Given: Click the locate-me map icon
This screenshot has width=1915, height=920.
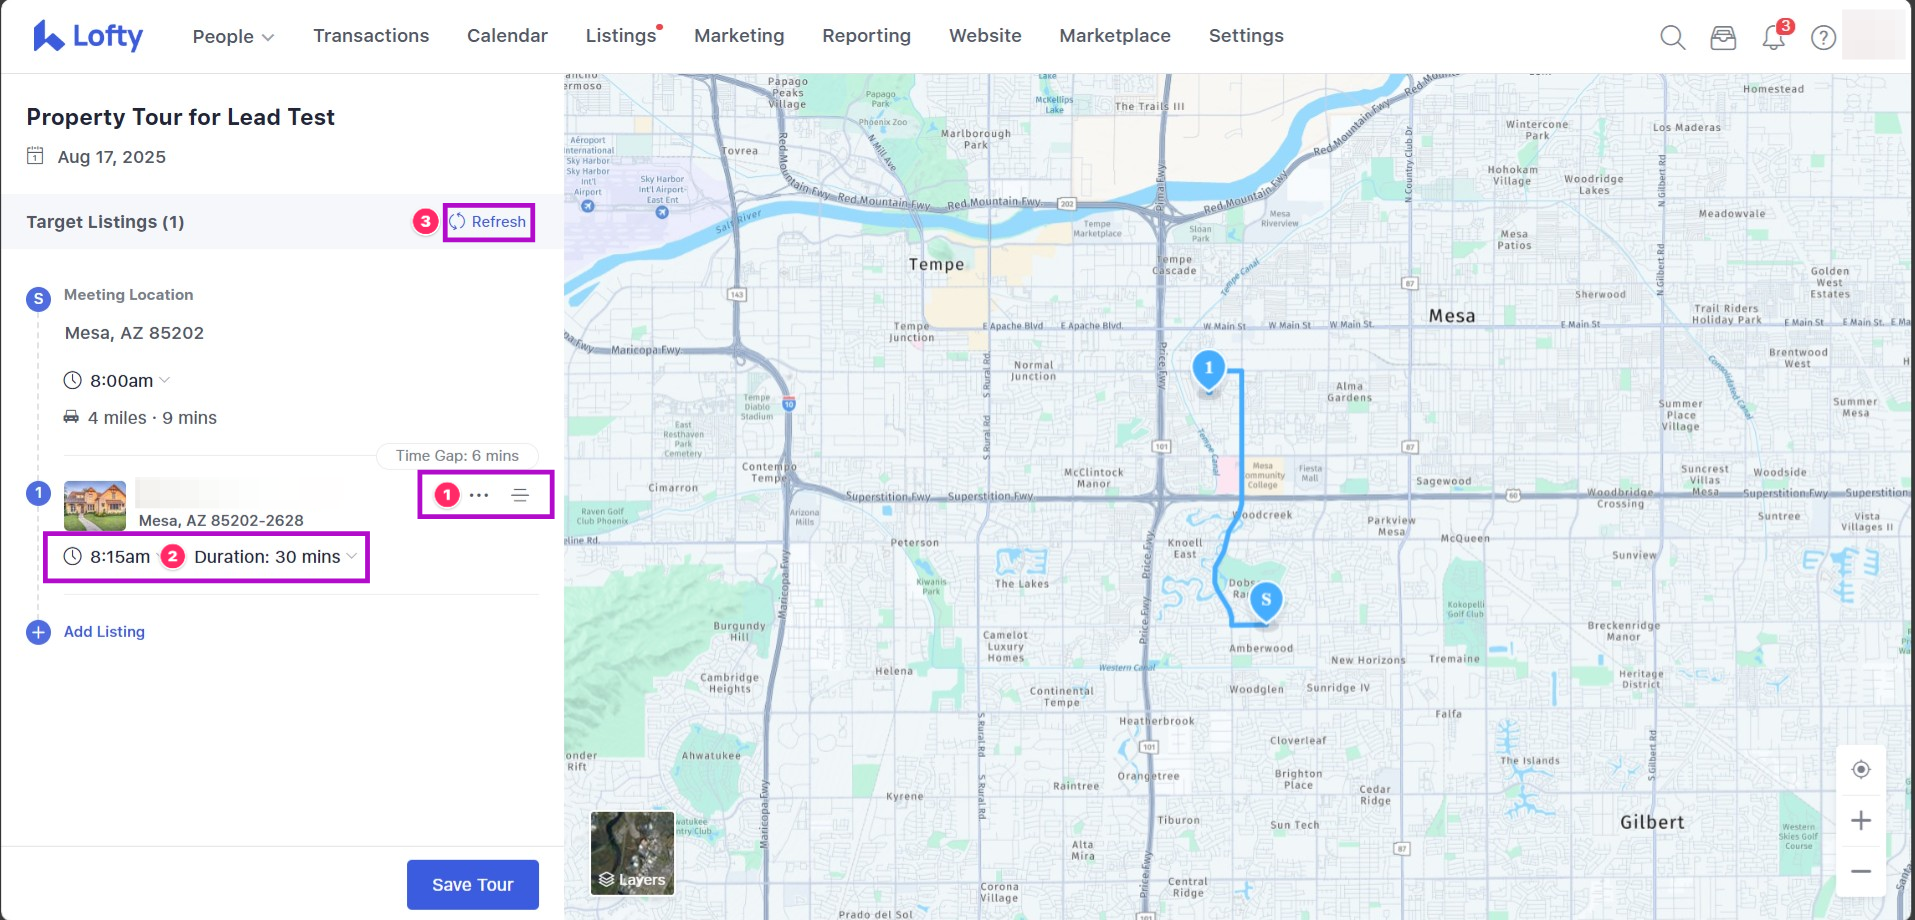Looking at the screenshot, I should 1860,769.
